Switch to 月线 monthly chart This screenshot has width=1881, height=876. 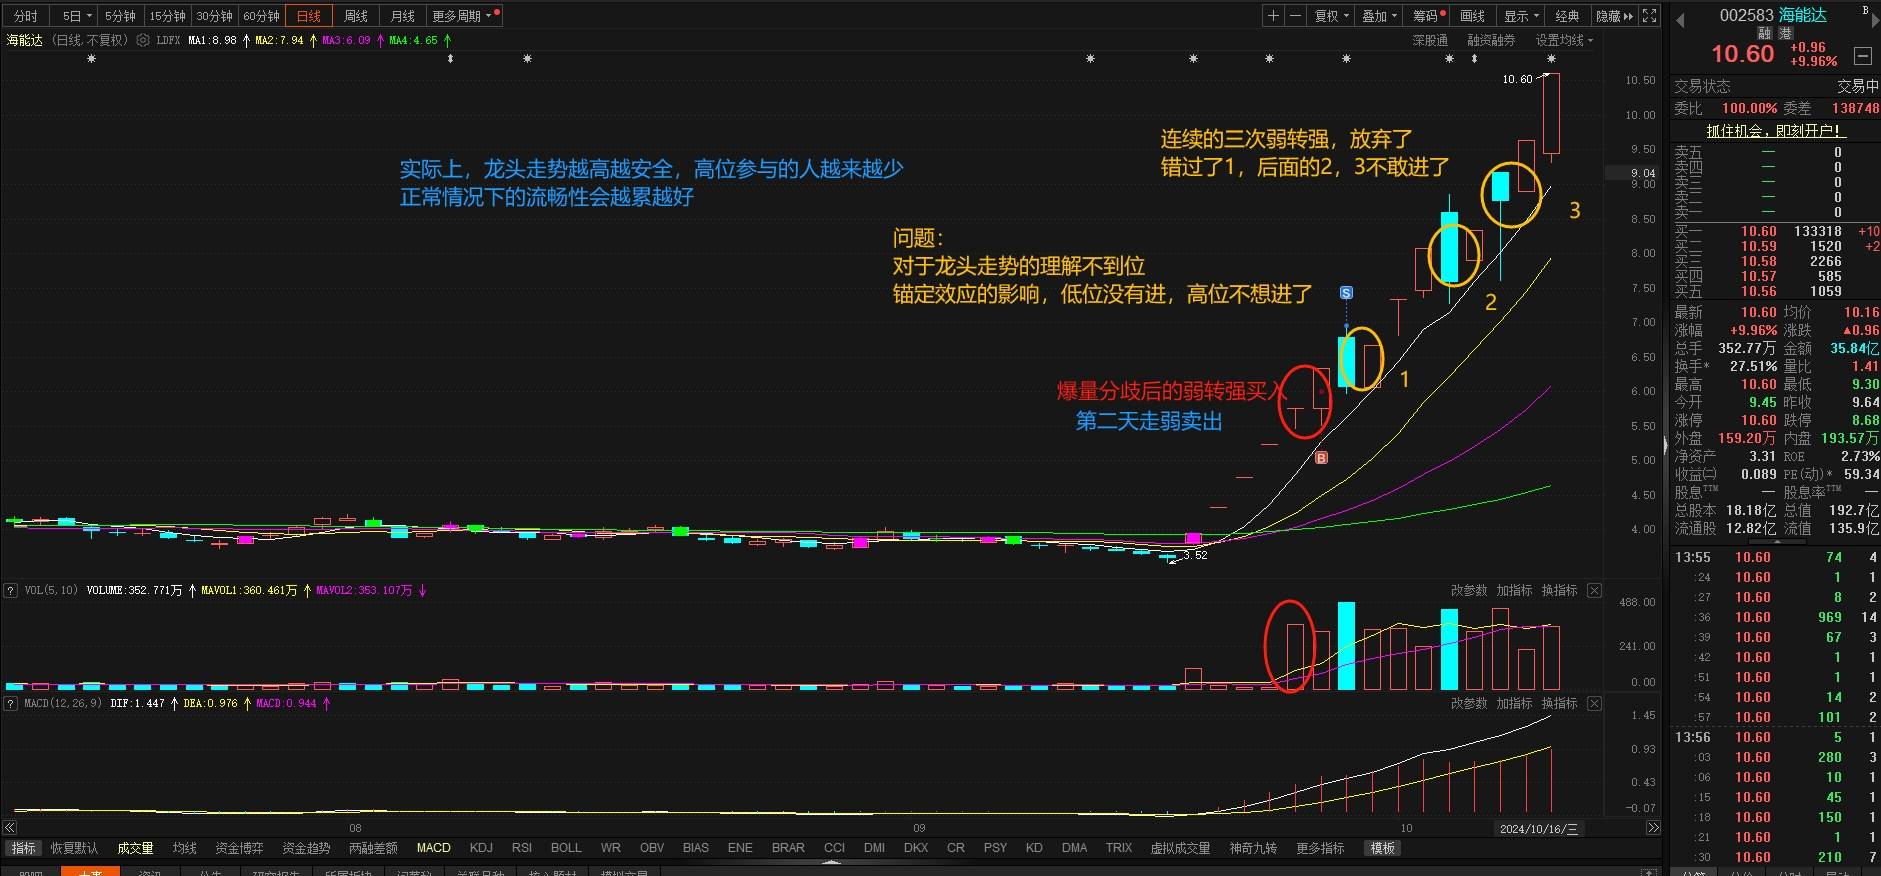coord(403,16)
